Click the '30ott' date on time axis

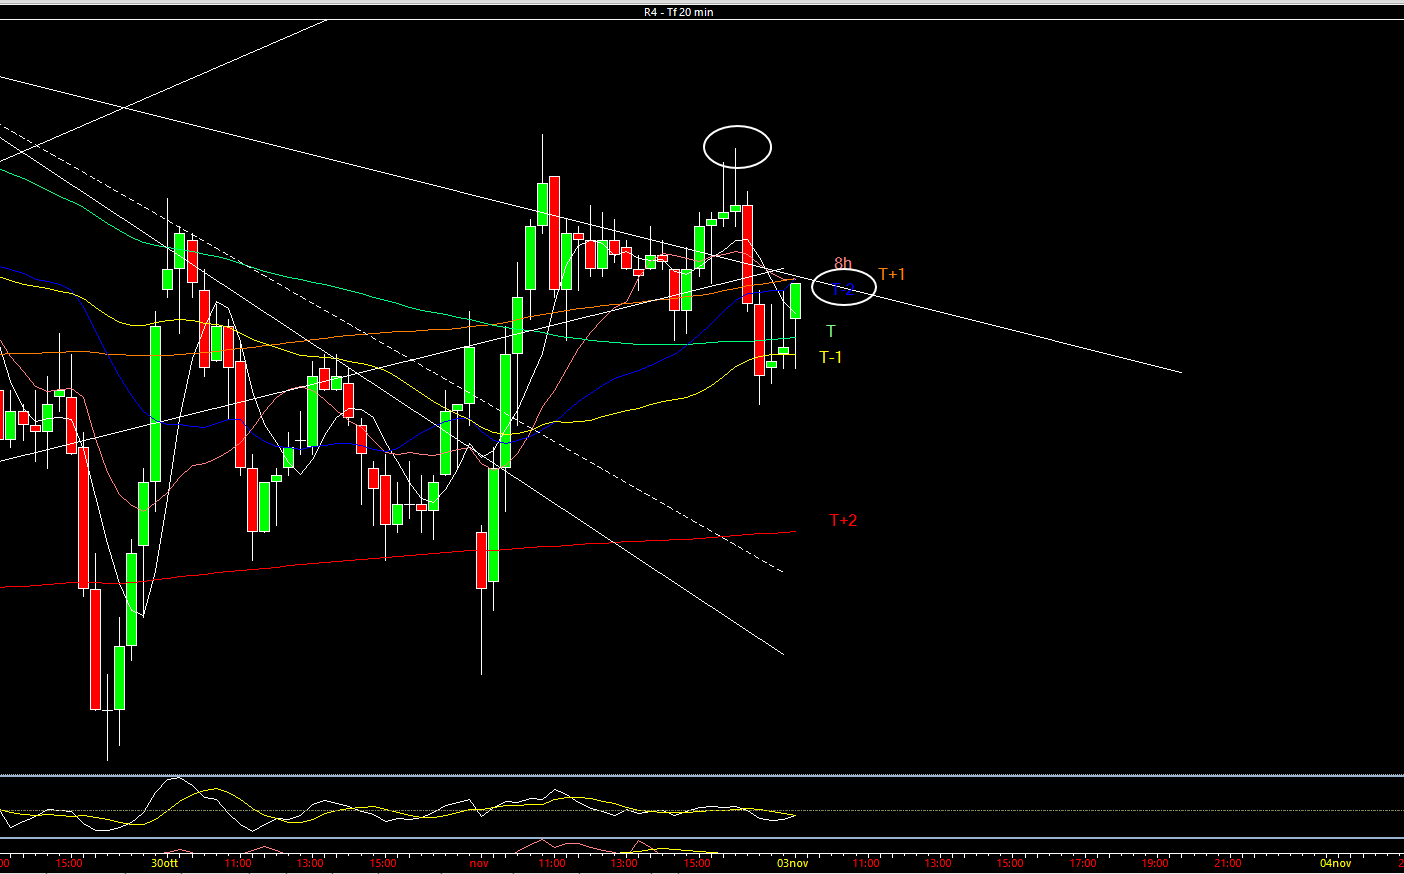pos(165,863)
